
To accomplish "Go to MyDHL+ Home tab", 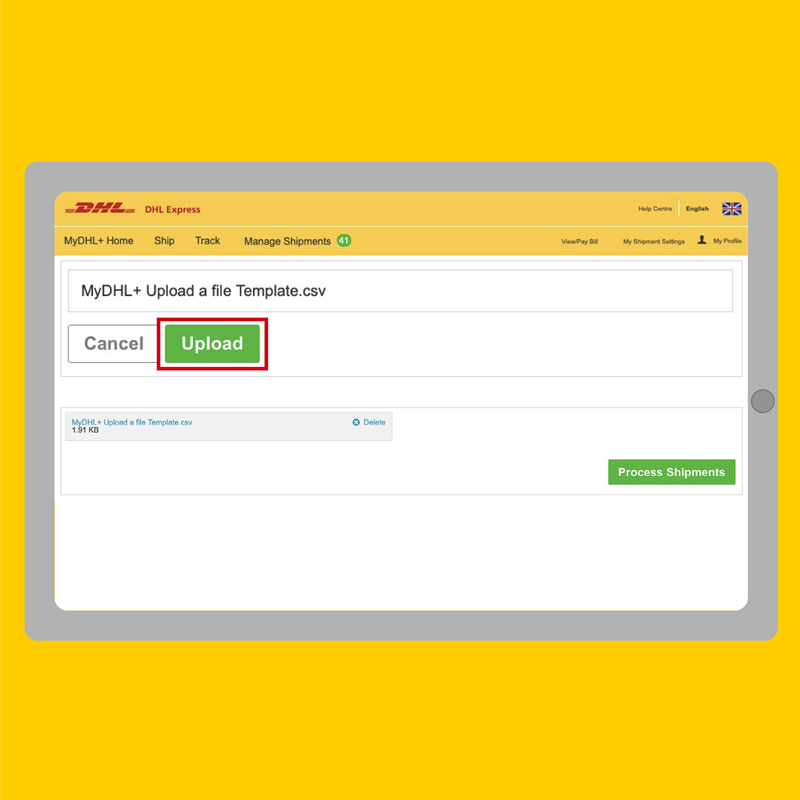I will pos(98,241).
